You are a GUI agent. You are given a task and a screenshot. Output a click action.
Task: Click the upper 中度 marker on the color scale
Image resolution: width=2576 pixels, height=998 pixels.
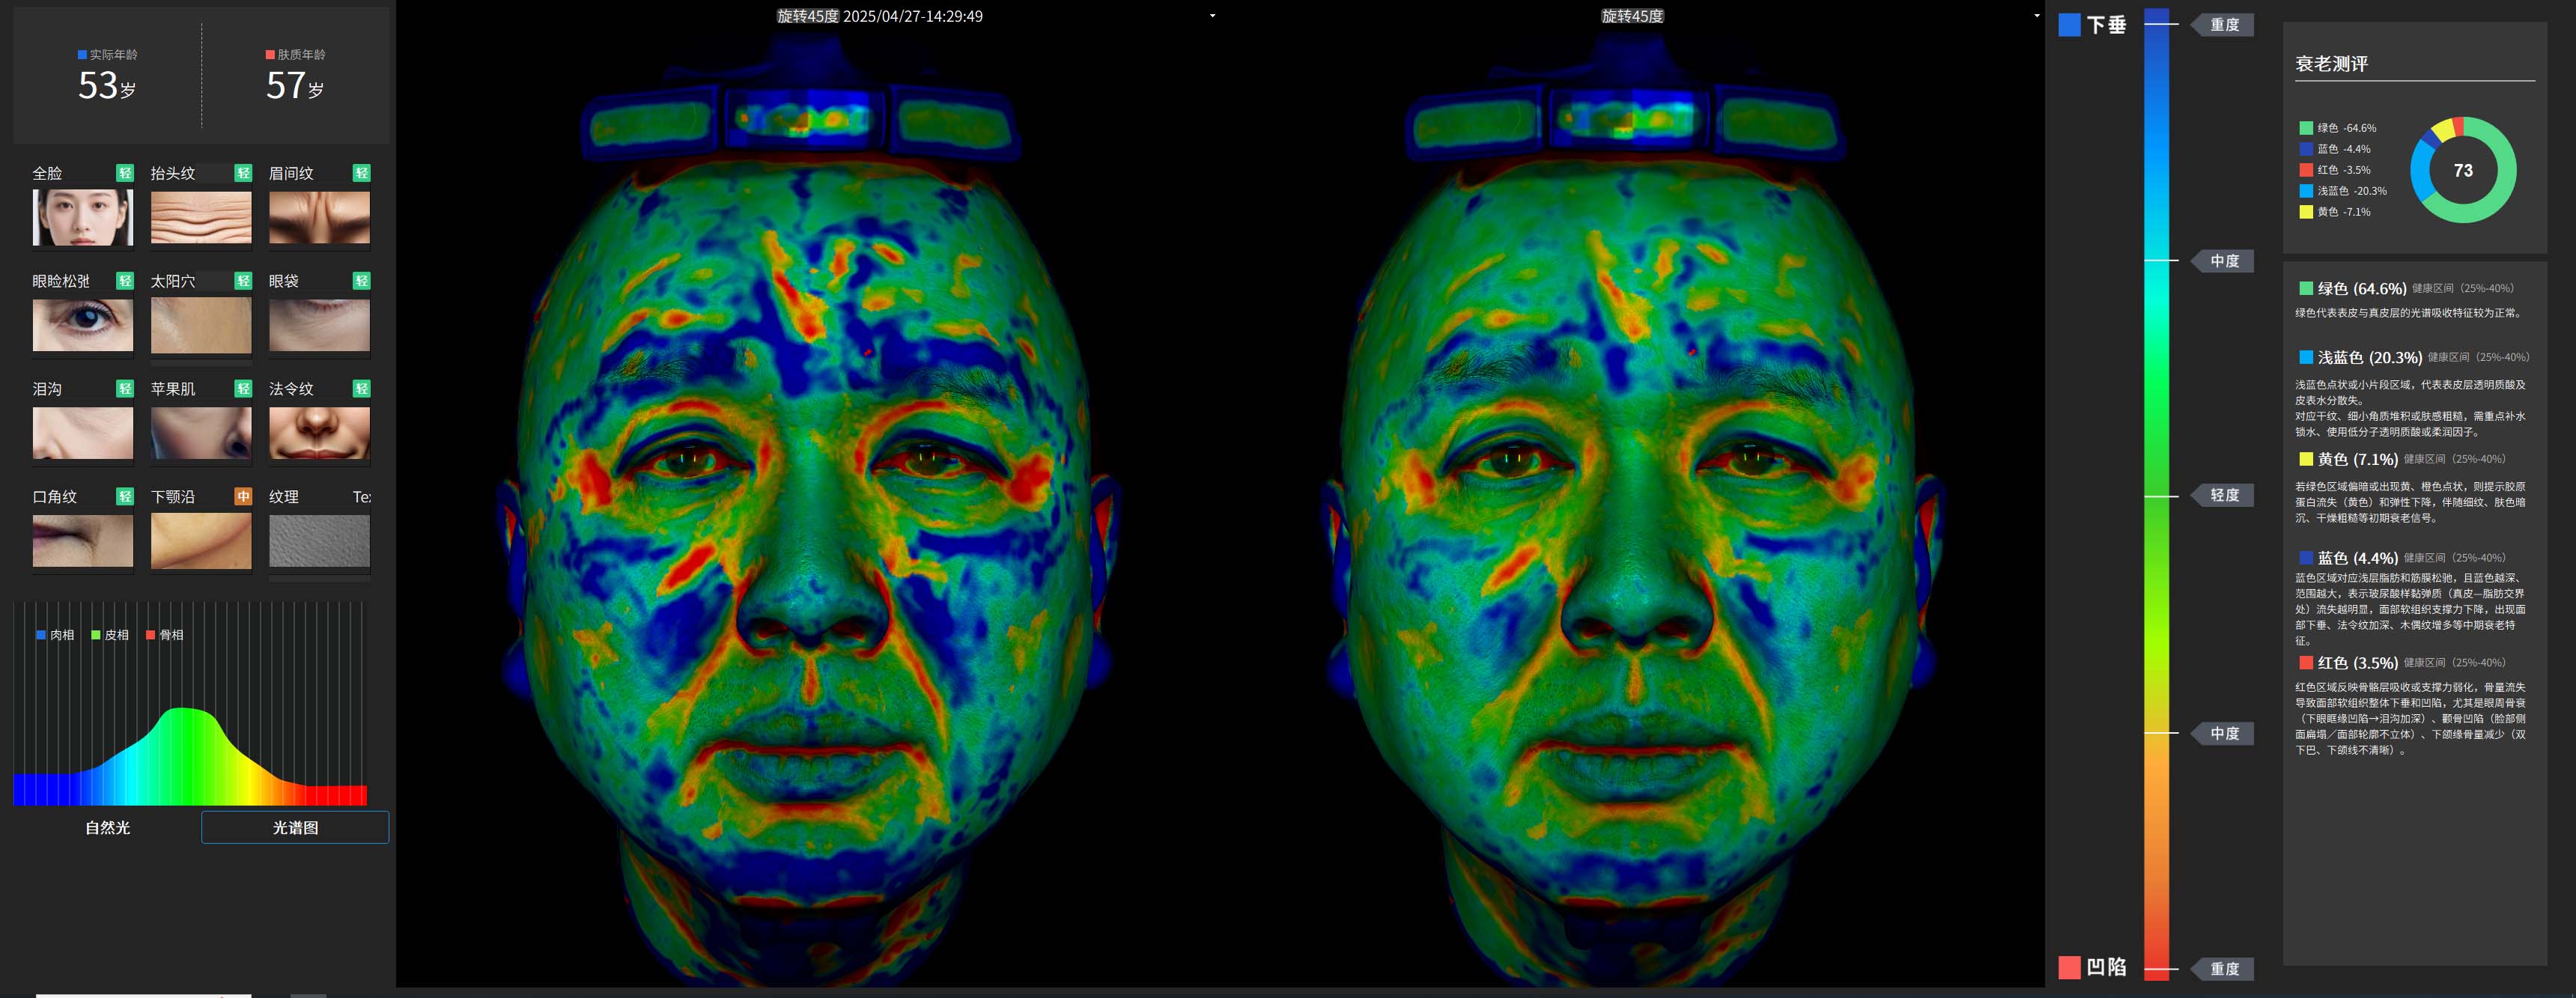click(x=2223, y=261)
